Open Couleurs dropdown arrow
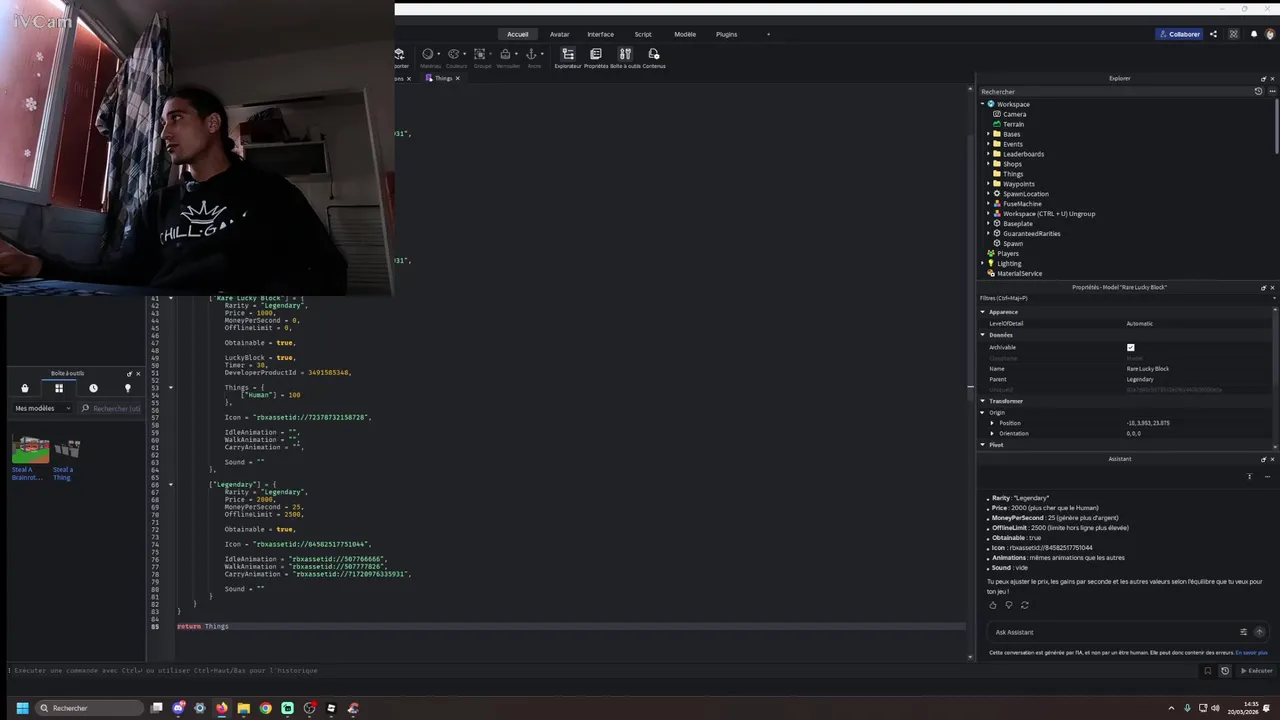 (x=465, y=54)
